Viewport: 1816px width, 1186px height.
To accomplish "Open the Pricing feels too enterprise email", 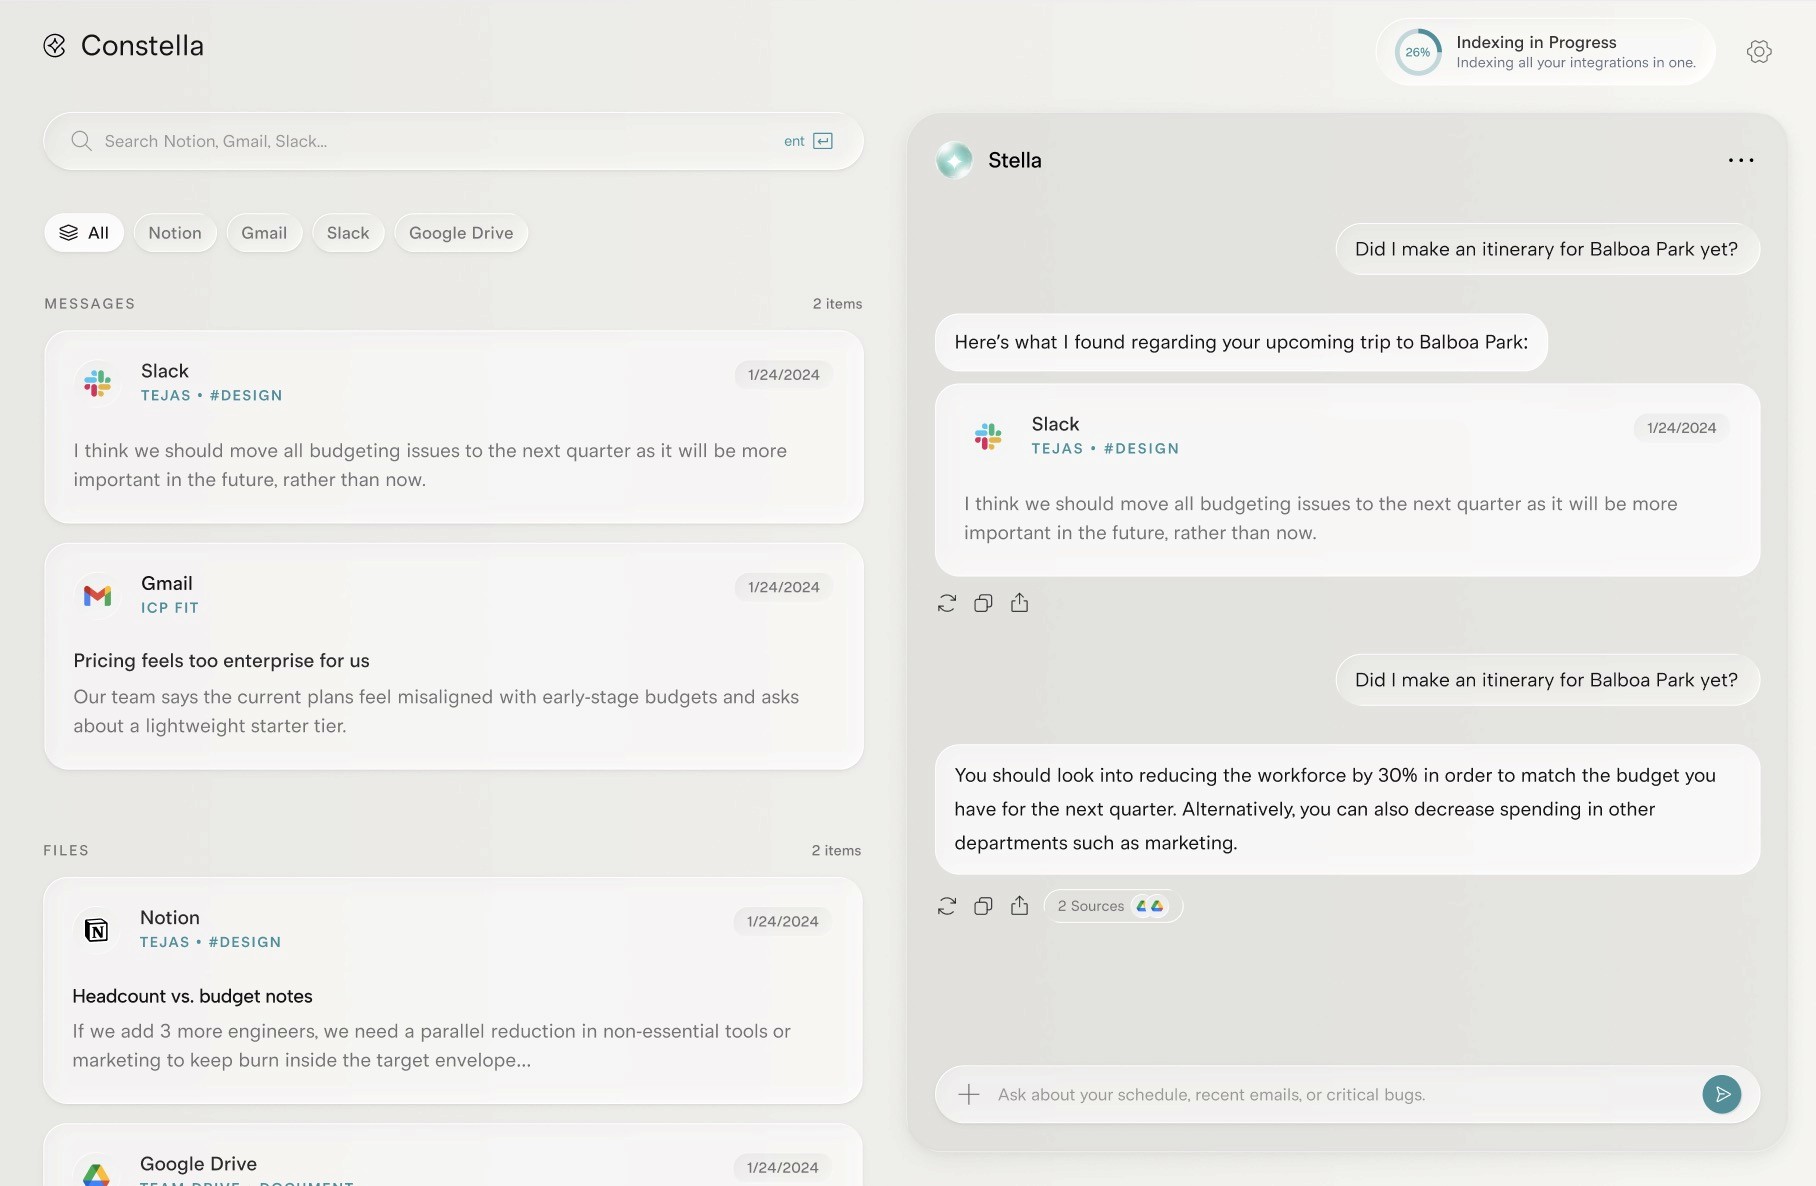I will coord(453,657).
